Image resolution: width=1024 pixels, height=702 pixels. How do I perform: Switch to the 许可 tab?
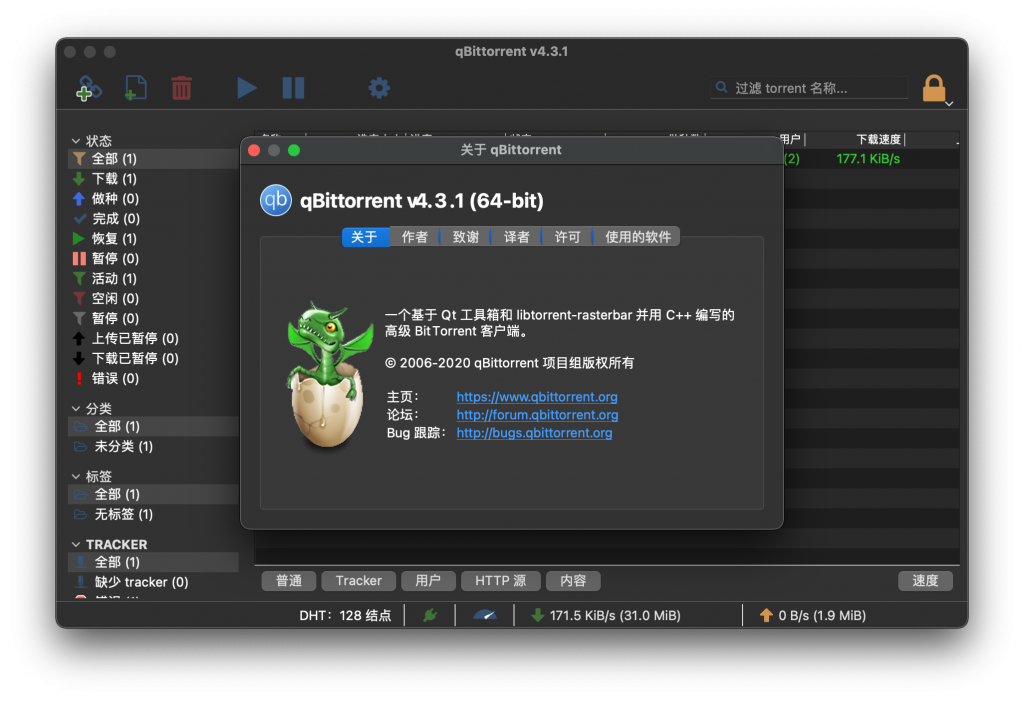click(568, 237)
